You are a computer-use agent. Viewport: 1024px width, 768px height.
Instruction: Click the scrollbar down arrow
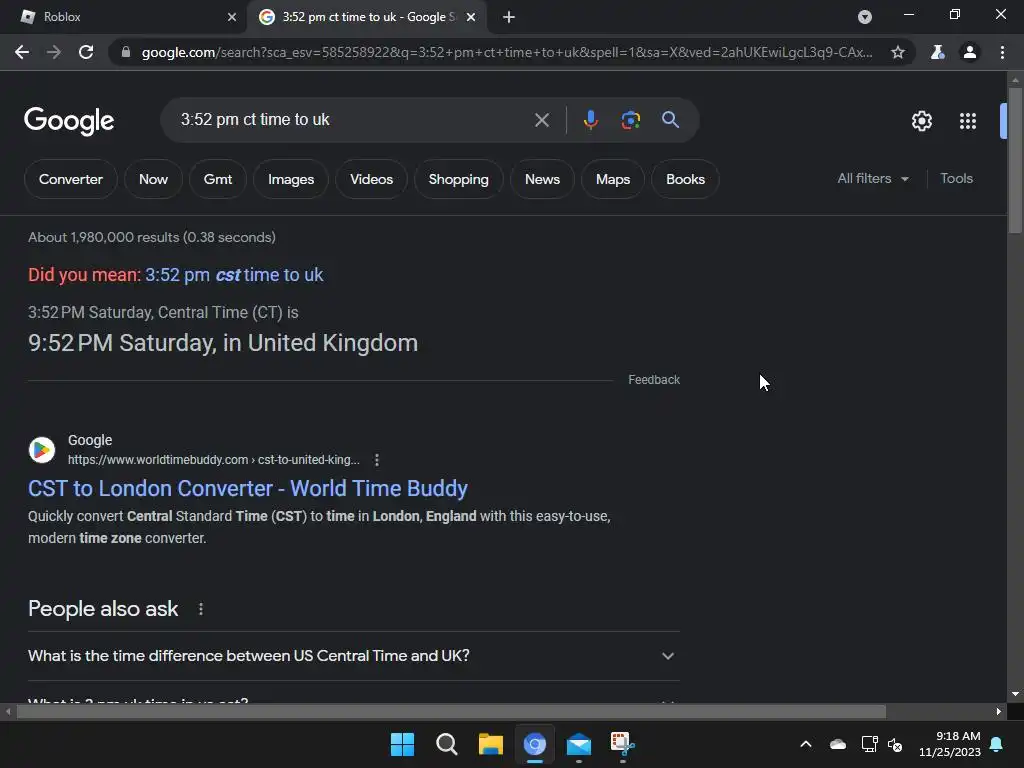click(x=1014, y=694)
